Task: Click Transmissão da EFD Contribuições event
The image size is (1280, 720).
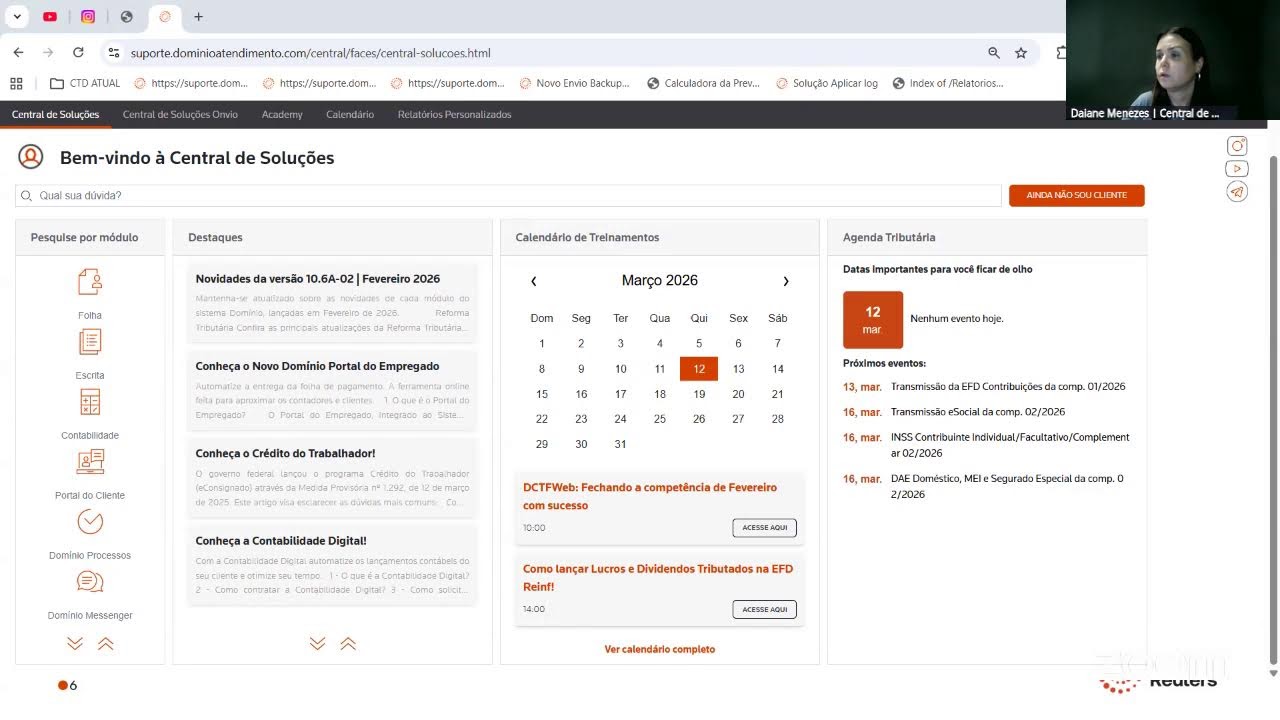Action: 1008,387
